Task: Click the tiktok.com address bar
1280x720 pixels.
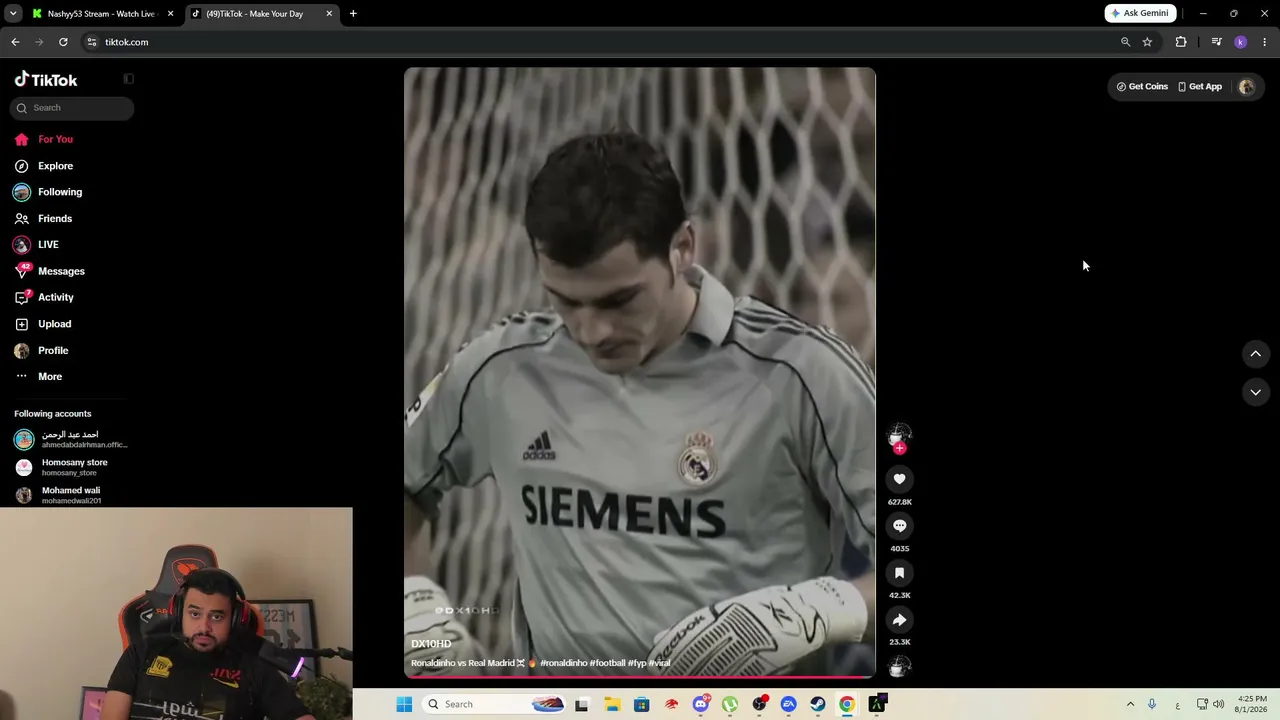Action: [600, 42]
